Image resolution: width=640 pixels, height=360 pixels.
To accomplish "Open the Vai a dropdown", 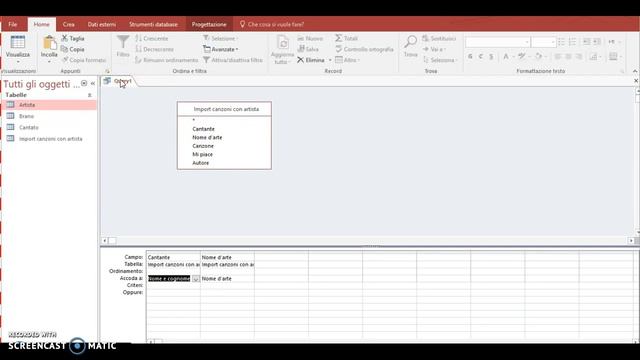I will [x=434, y=49].
